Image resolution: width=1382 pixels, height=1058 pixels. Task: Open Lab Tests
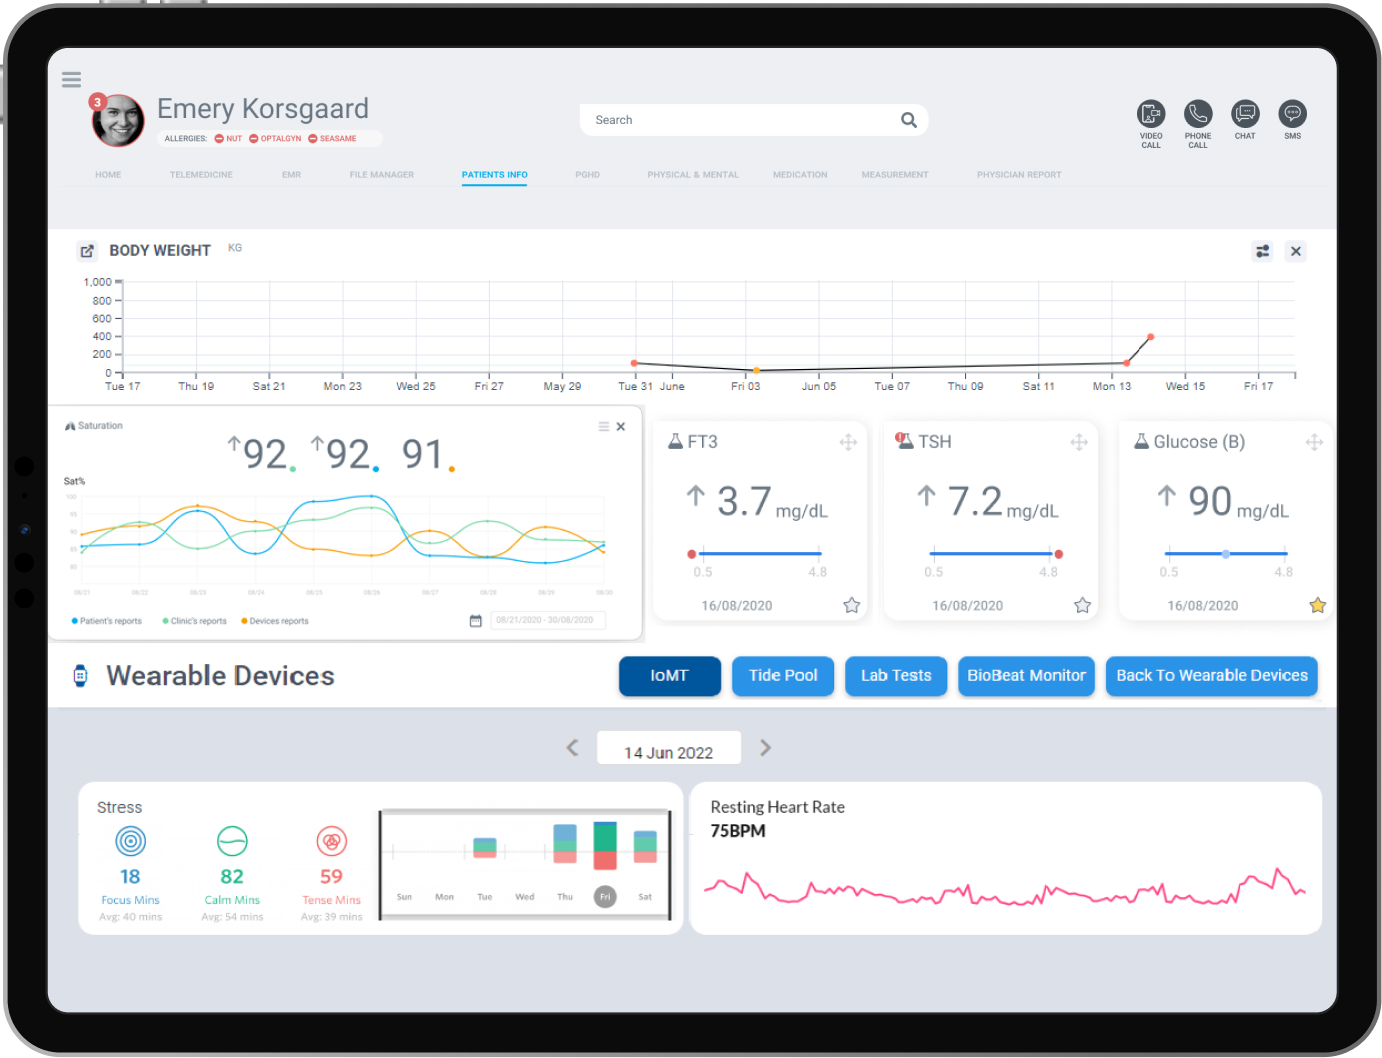tap(896, 676)
